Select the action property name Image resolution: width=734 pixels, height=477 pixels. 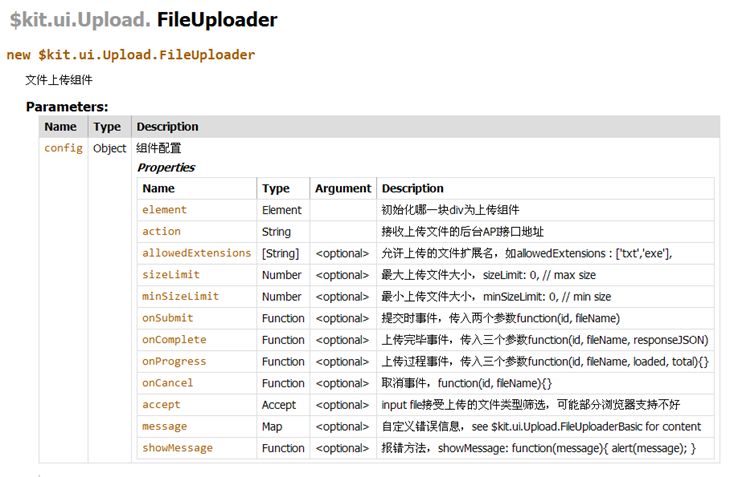pos(161,232)
